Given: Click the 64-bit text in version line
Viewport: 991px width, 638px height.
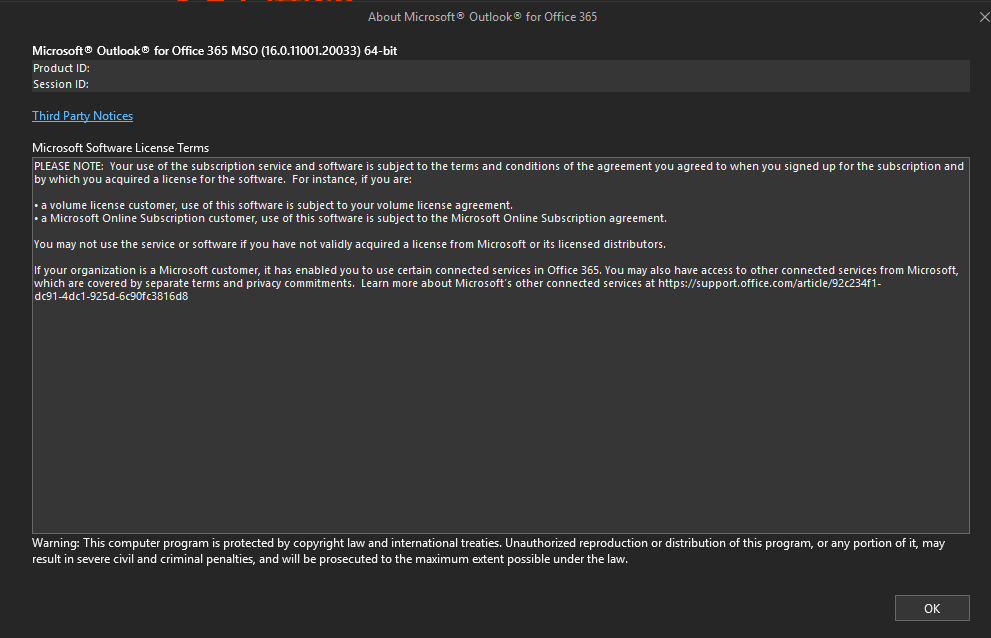Looking at the screenshot, I should [380, 51].
